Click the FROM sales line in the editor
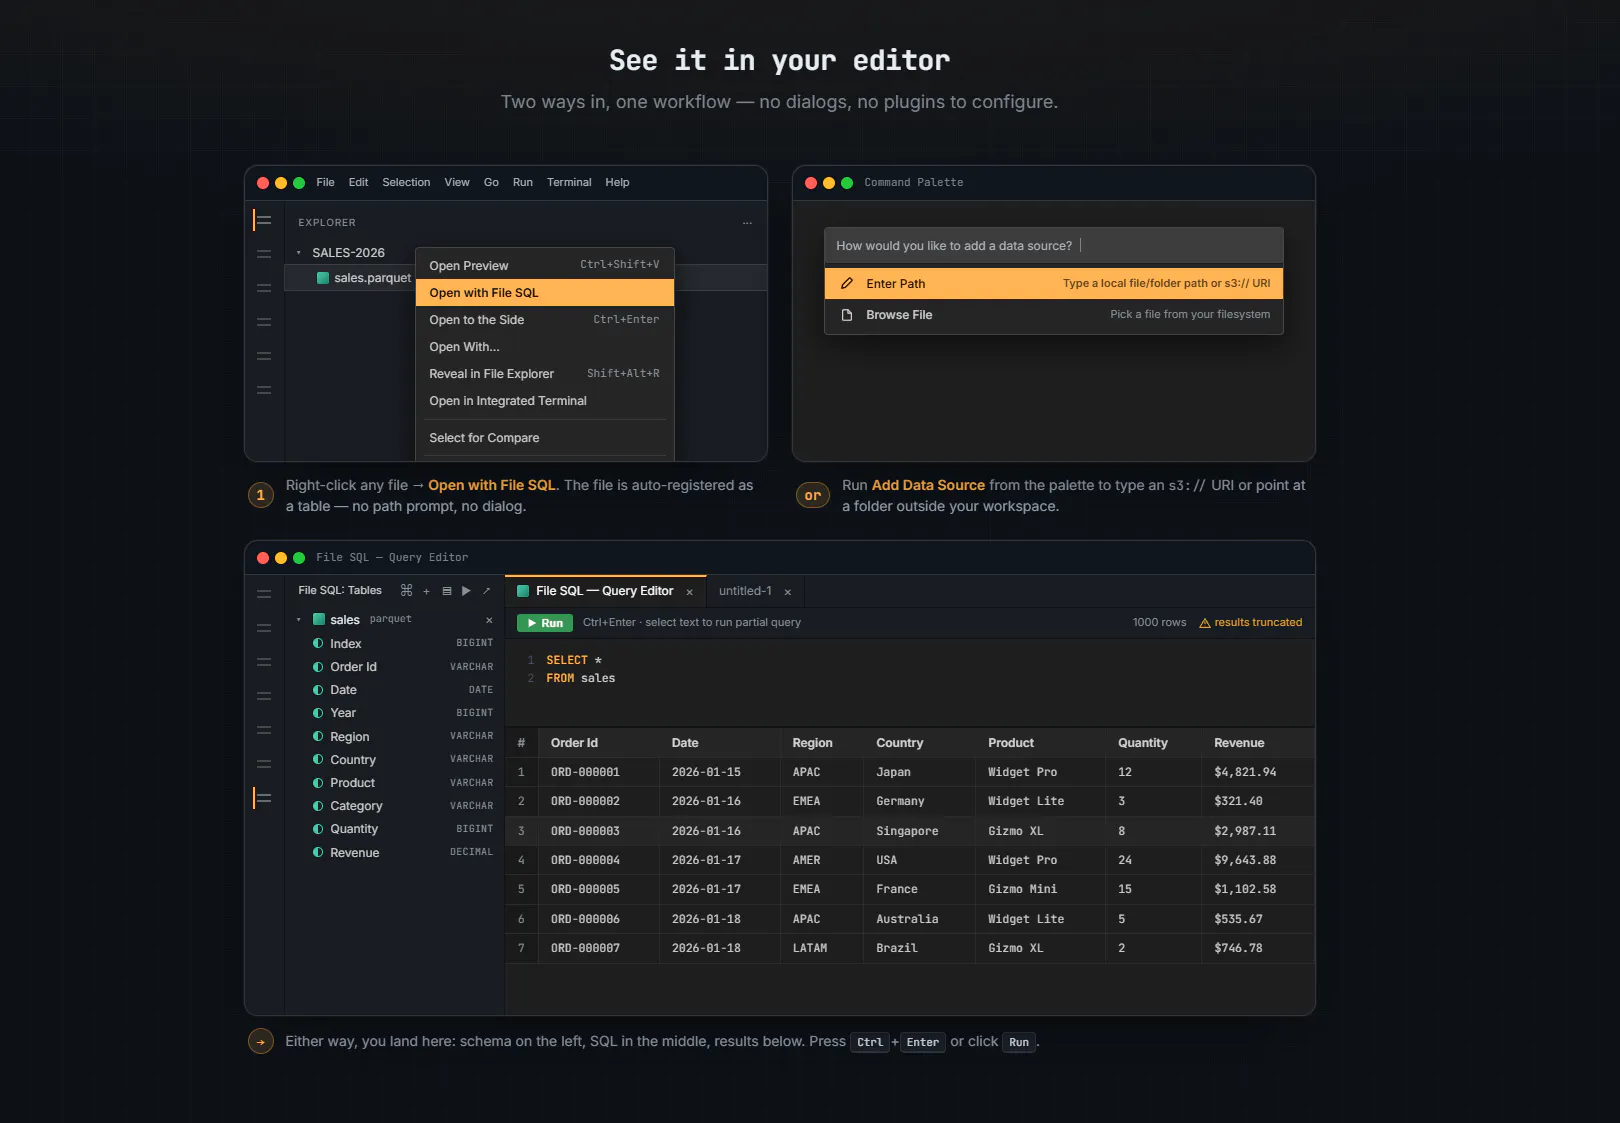This screenshot has height=1123, width=1620. click(x=580, y=678)
